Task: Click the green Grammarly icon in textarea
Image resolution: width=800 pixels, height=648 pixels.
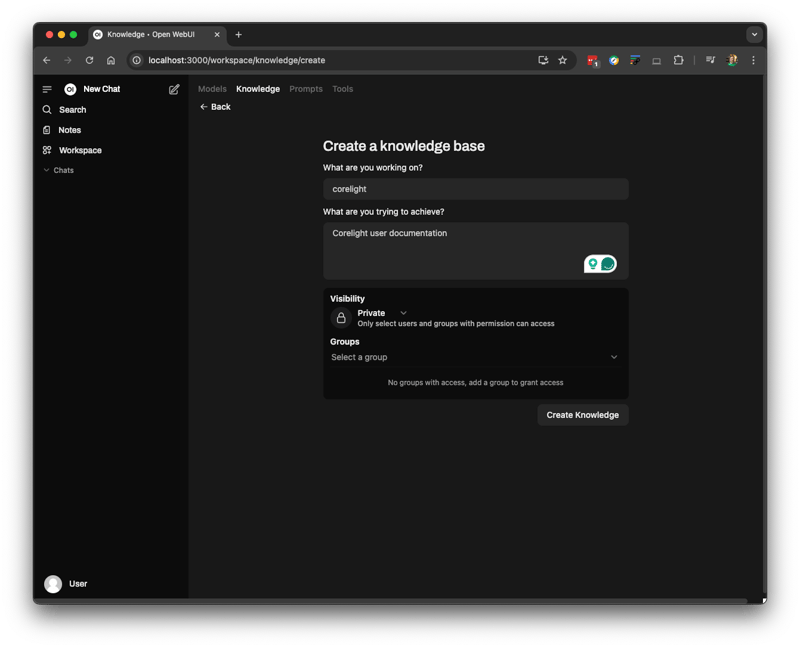Action: coord(608,264)
